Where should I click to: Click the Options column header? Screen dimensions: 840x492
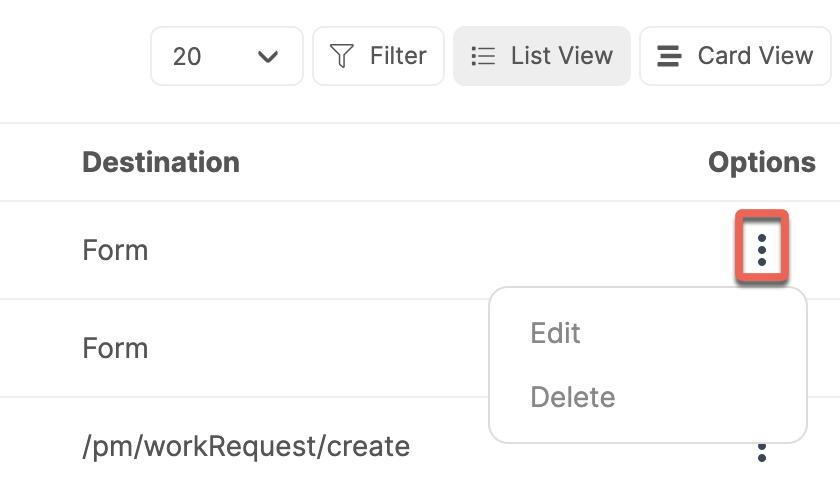(762, 162)
